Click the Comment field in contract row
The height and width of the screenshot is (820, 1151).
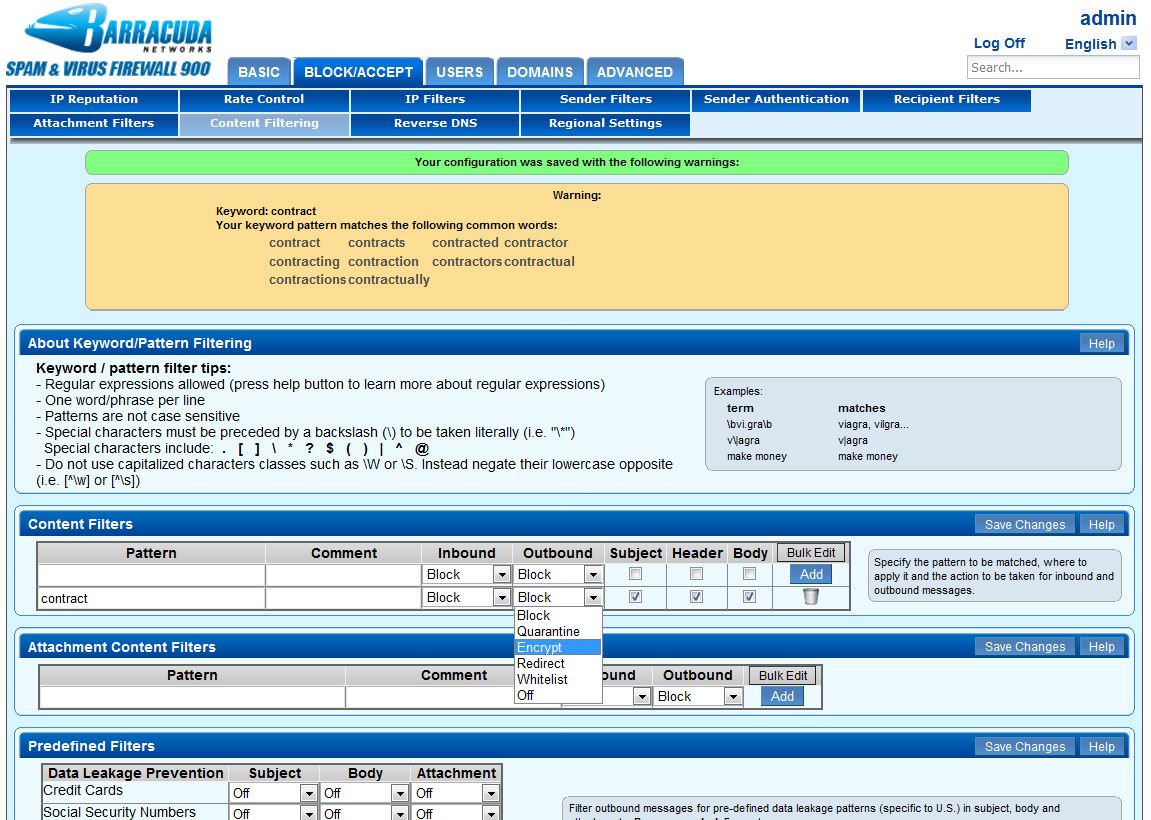[343, 598]
